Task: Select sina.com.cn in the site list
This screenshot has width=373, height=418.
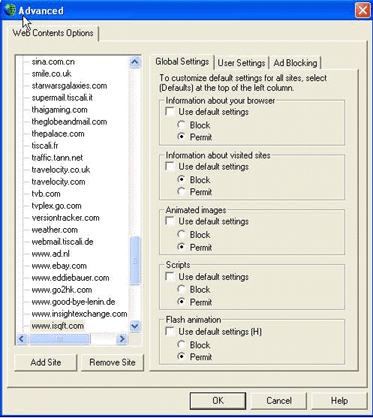Action: tap(53, 62)
